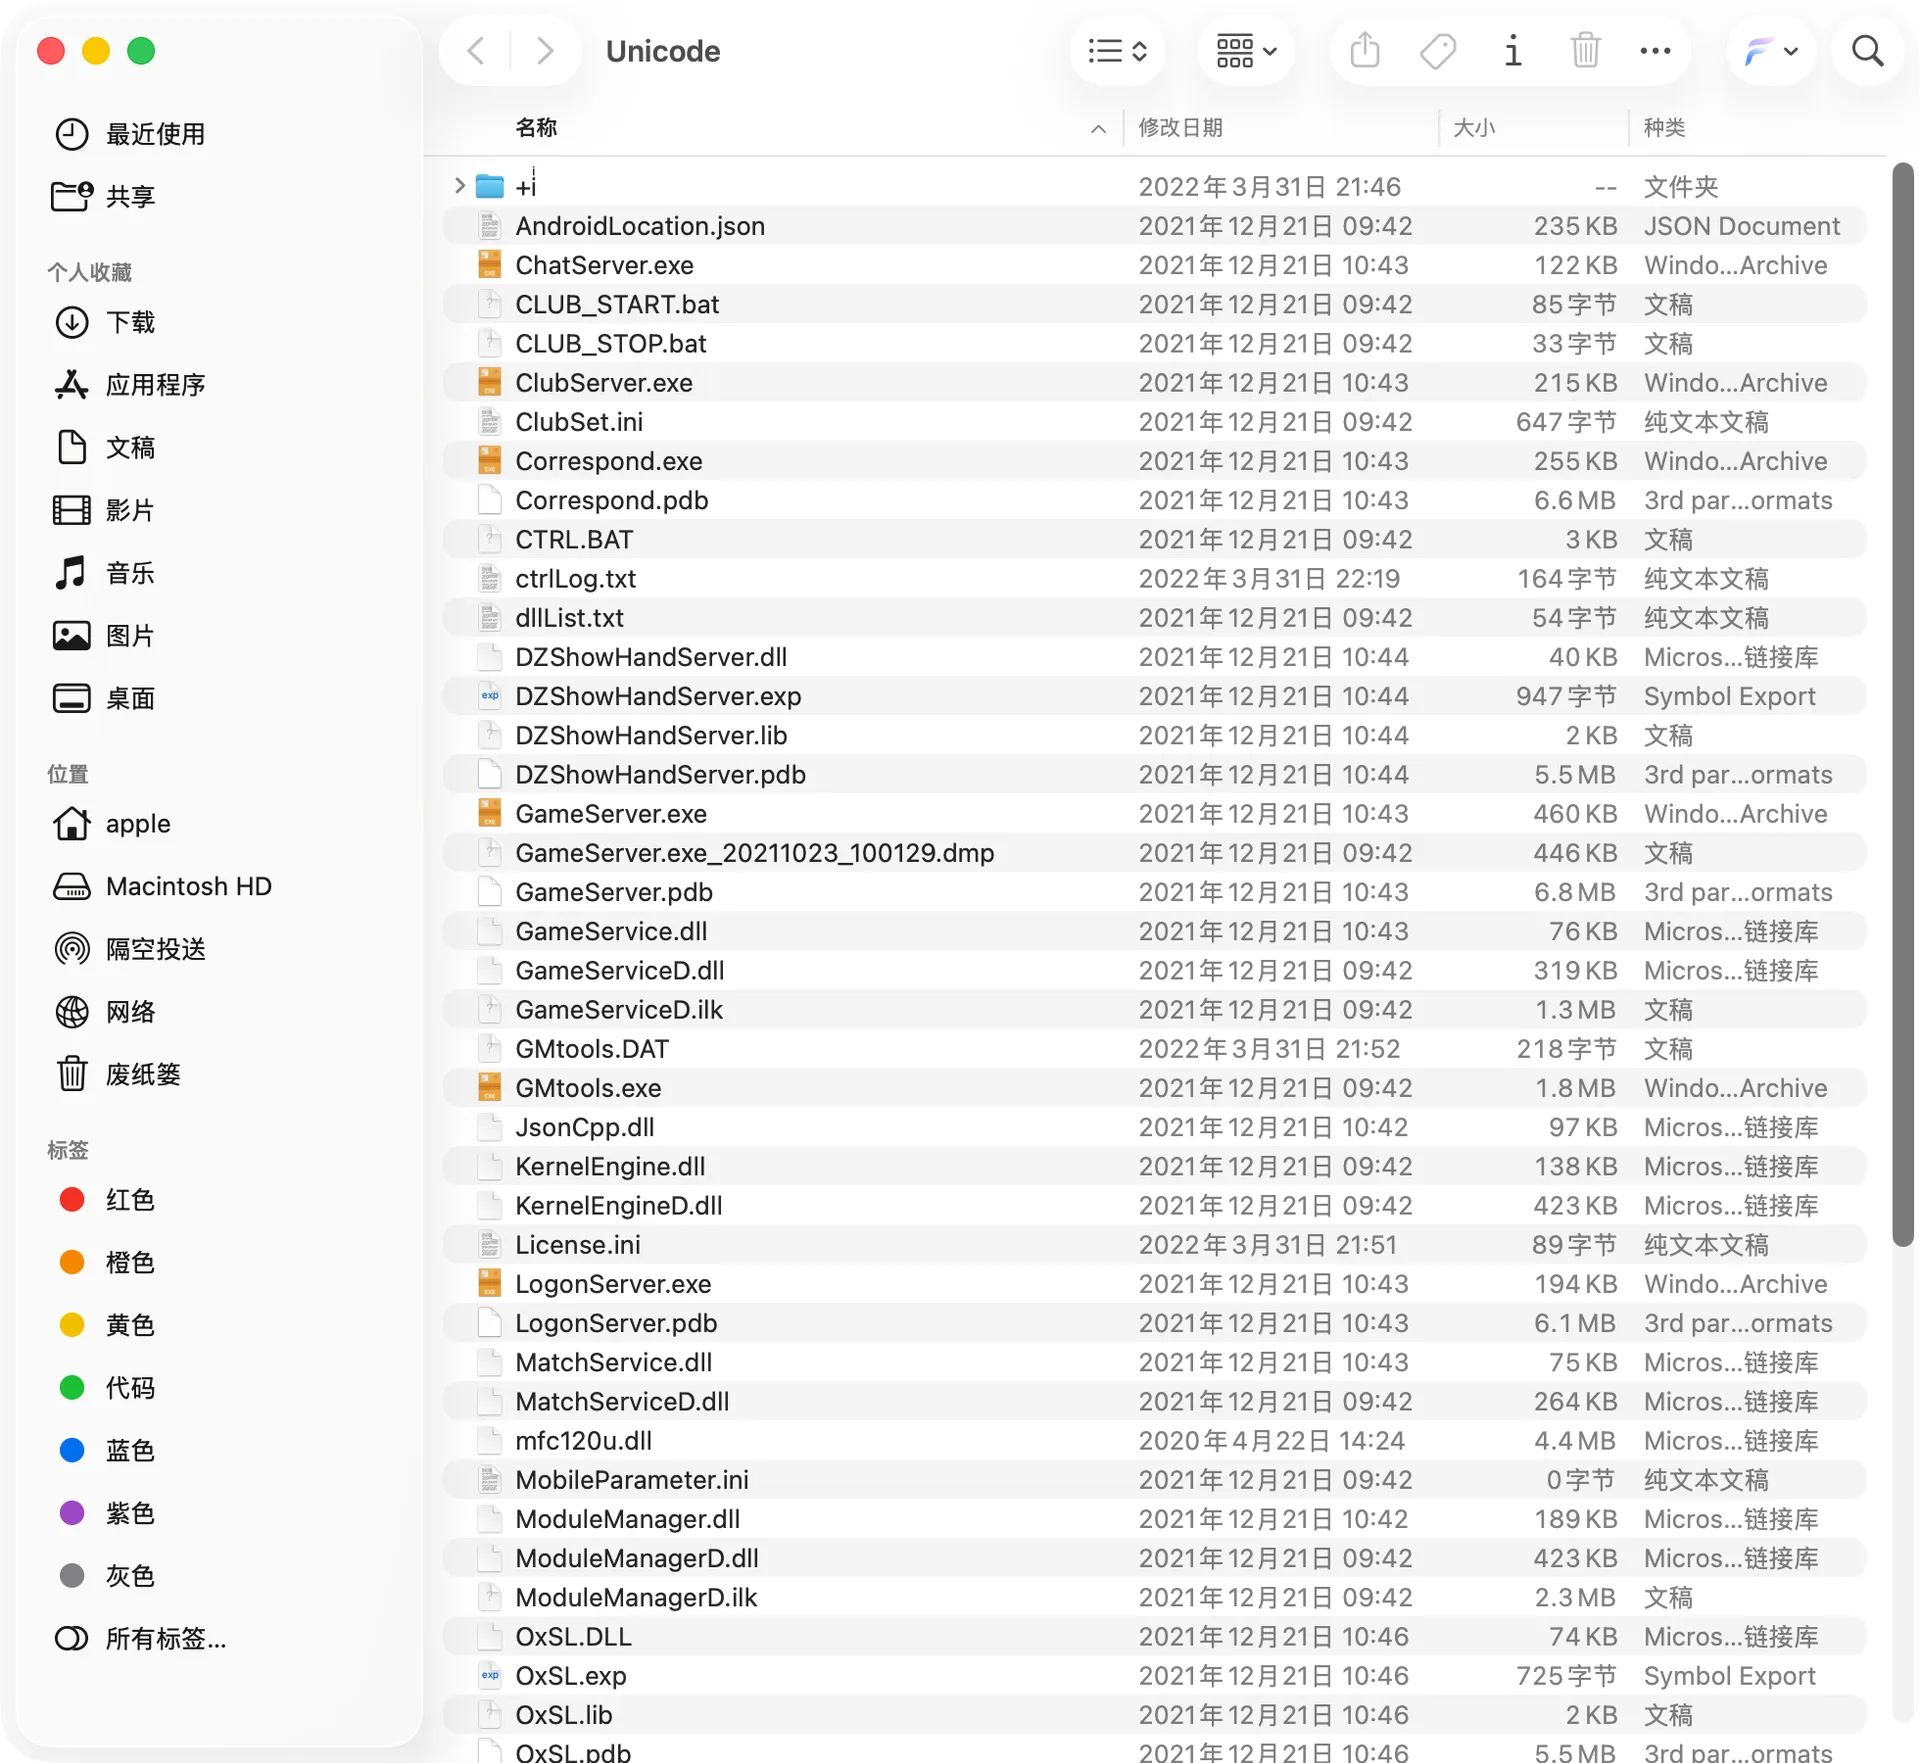Image resolution: width=1920 pixels, height=1763 pixels.
Task: Select Macintosh HD in sidebar
Action: coord(162,886)
